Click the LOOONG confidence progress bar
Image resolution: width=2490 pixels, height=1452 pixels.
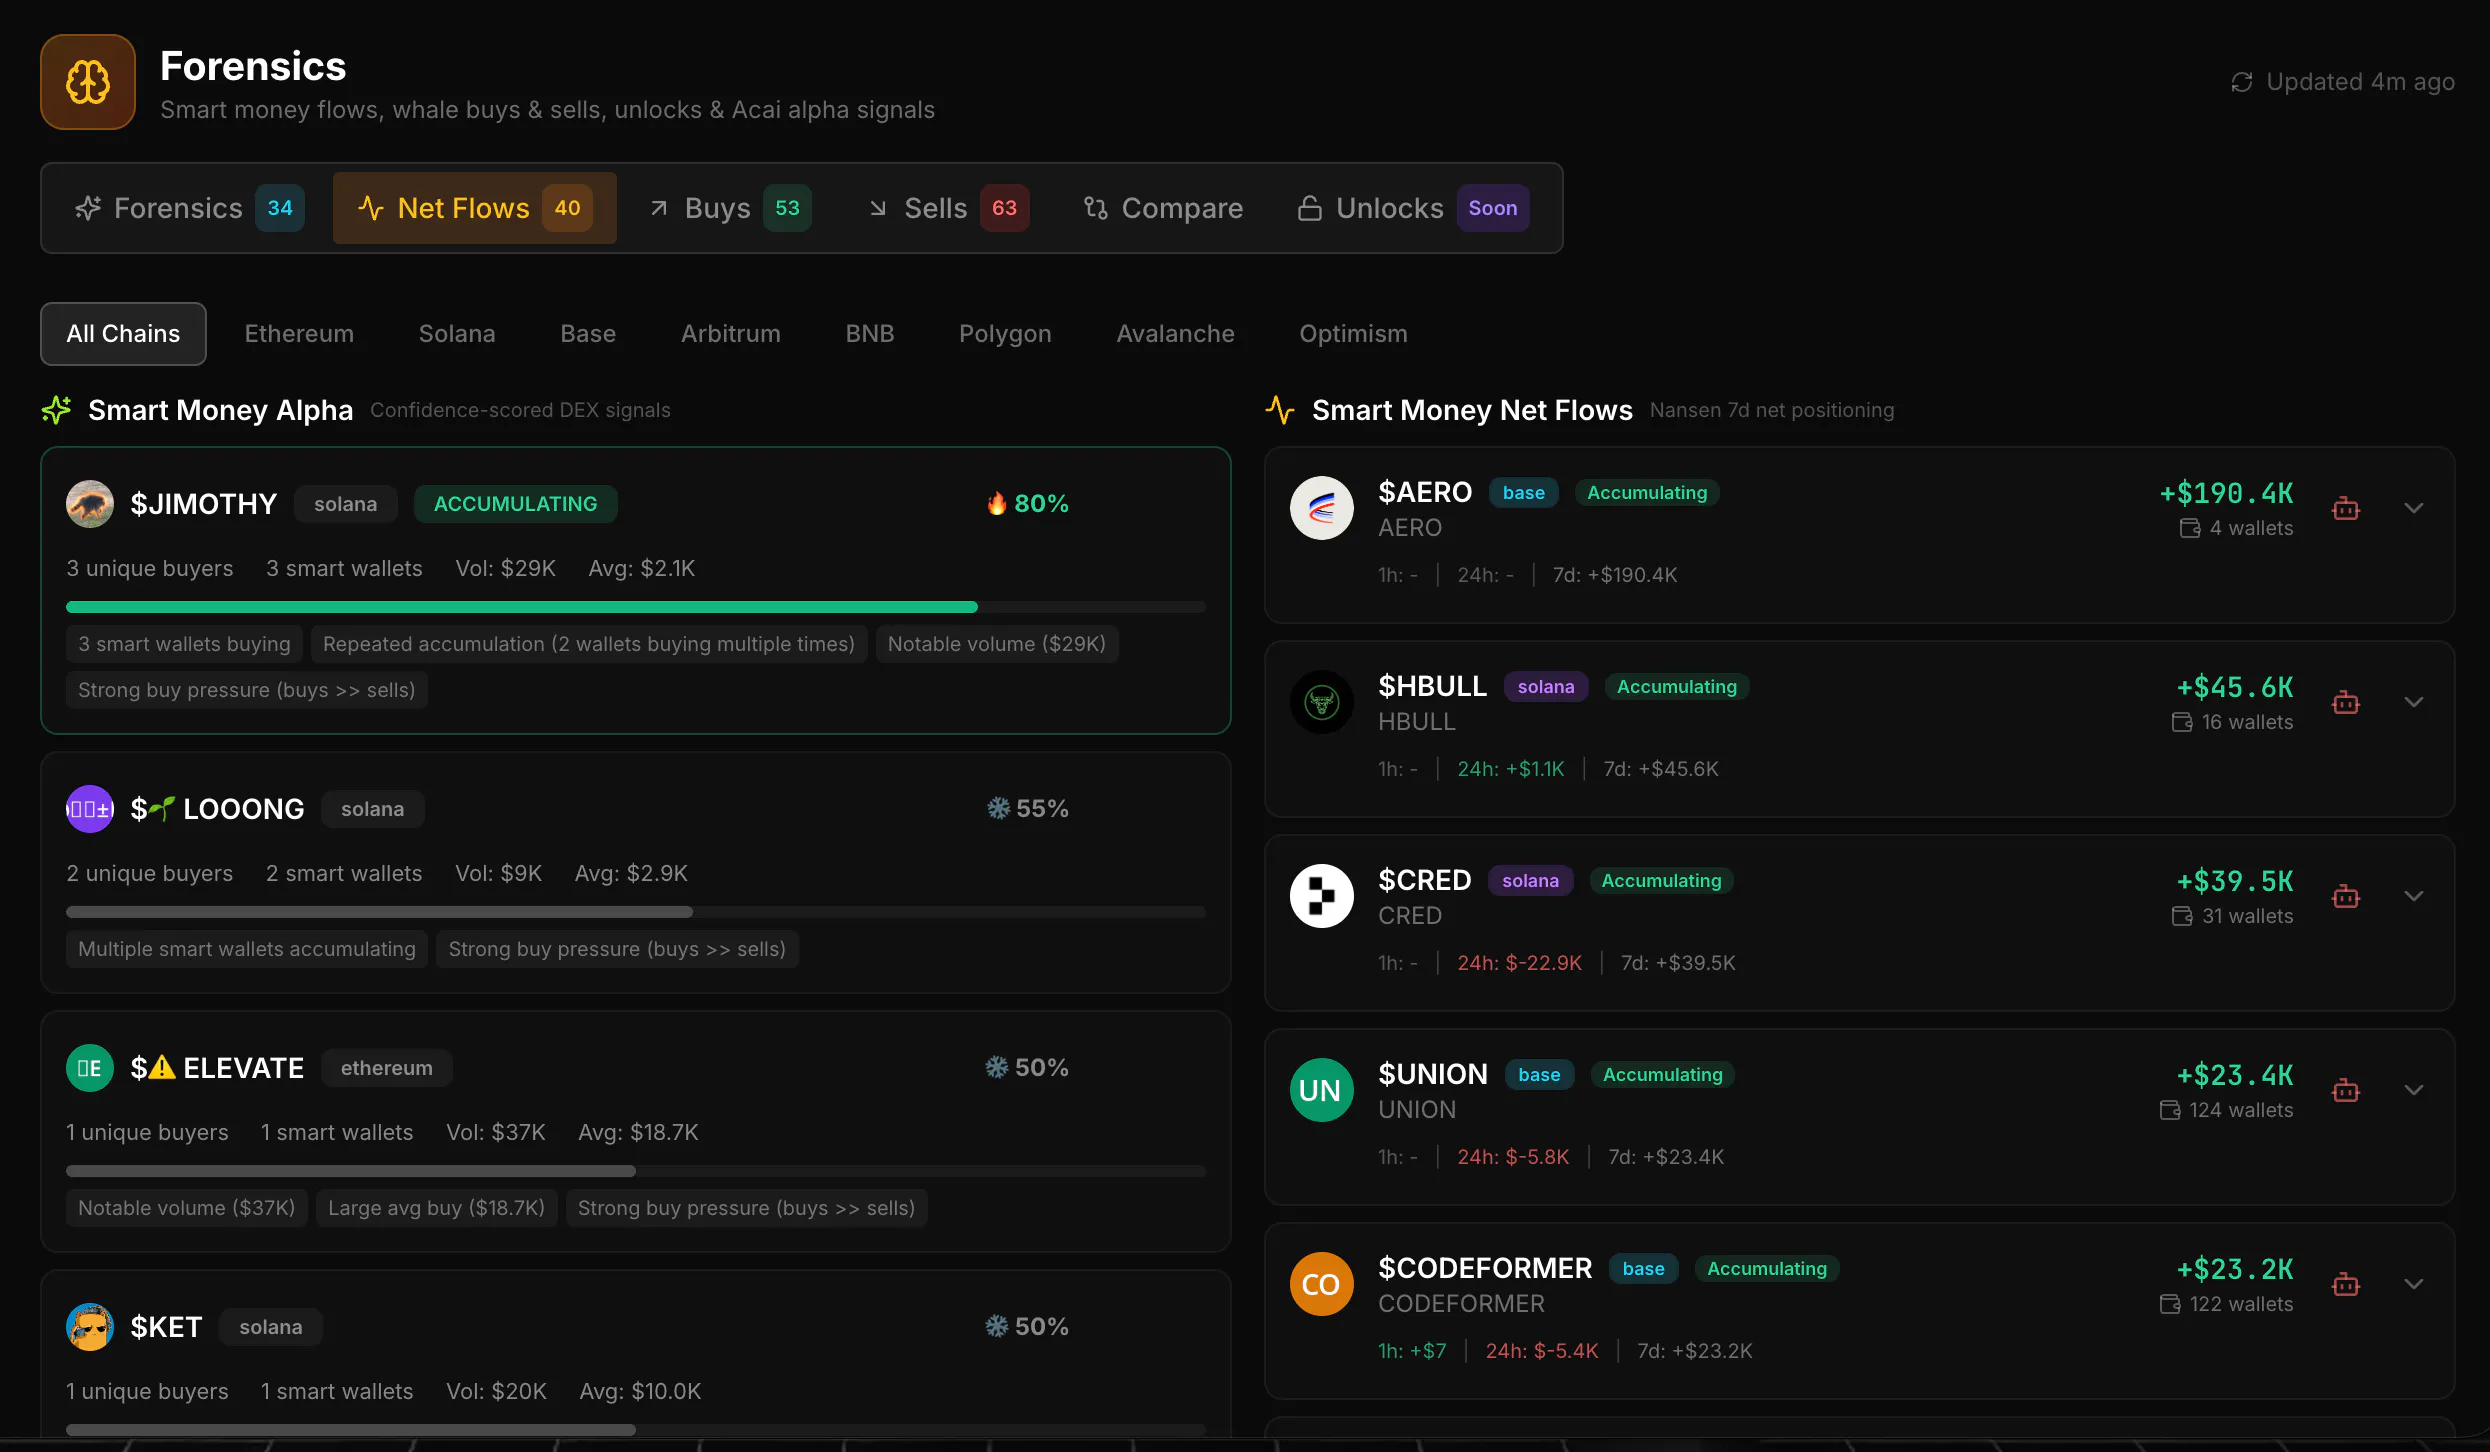(636, 912)
